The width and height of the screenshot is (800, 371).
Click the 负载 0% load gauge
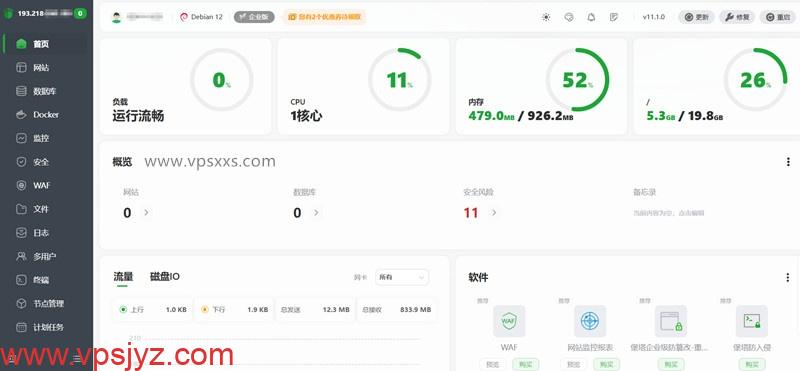221,80
